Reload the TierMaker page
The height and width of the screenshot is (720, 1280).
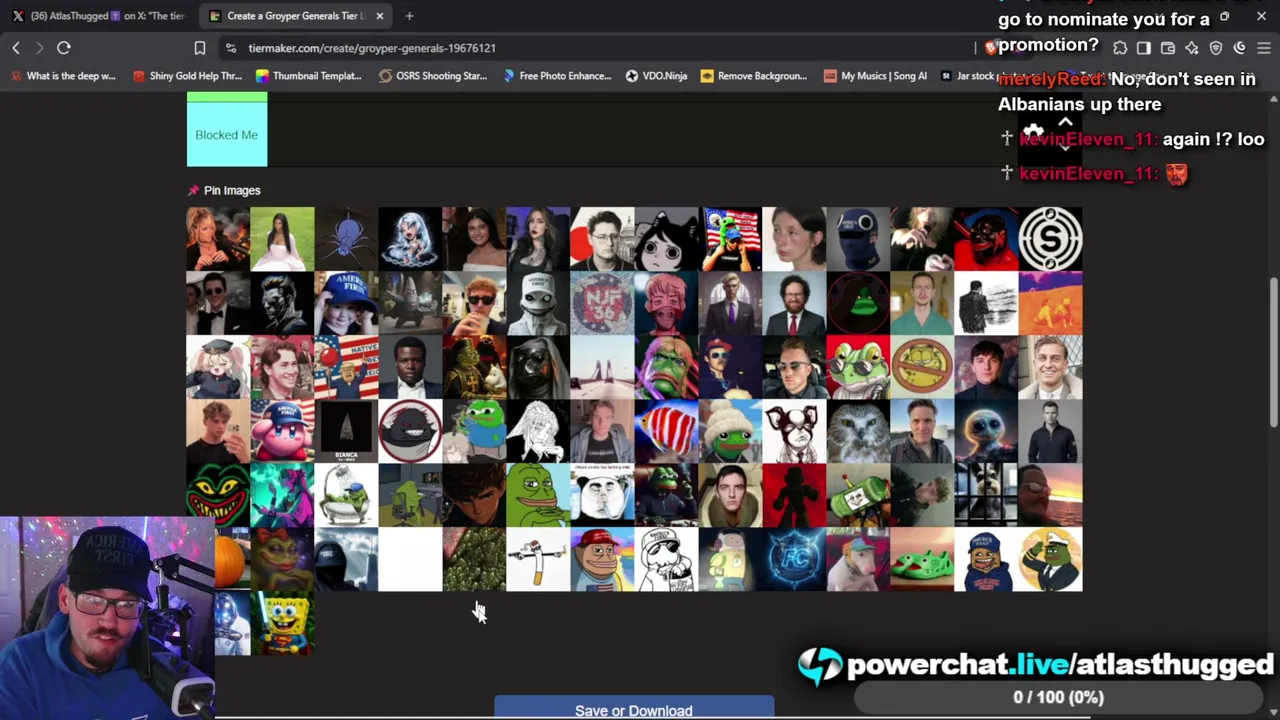coord(64,48)
